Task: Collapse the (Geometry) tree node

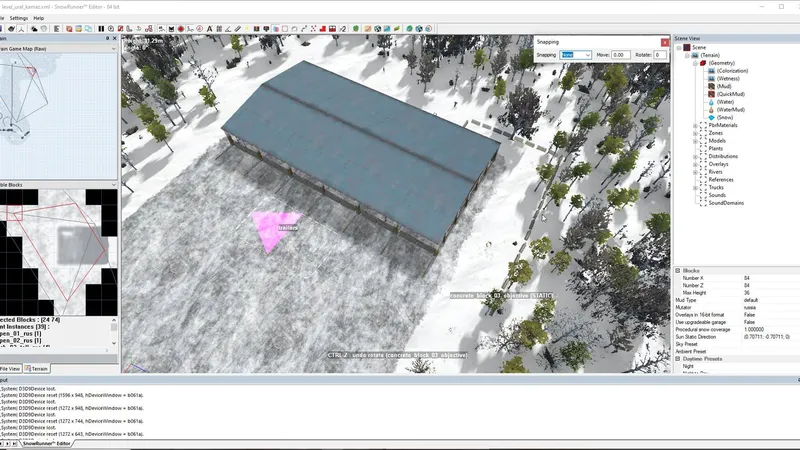Action: pyautogui.click(x=695, y=63)
